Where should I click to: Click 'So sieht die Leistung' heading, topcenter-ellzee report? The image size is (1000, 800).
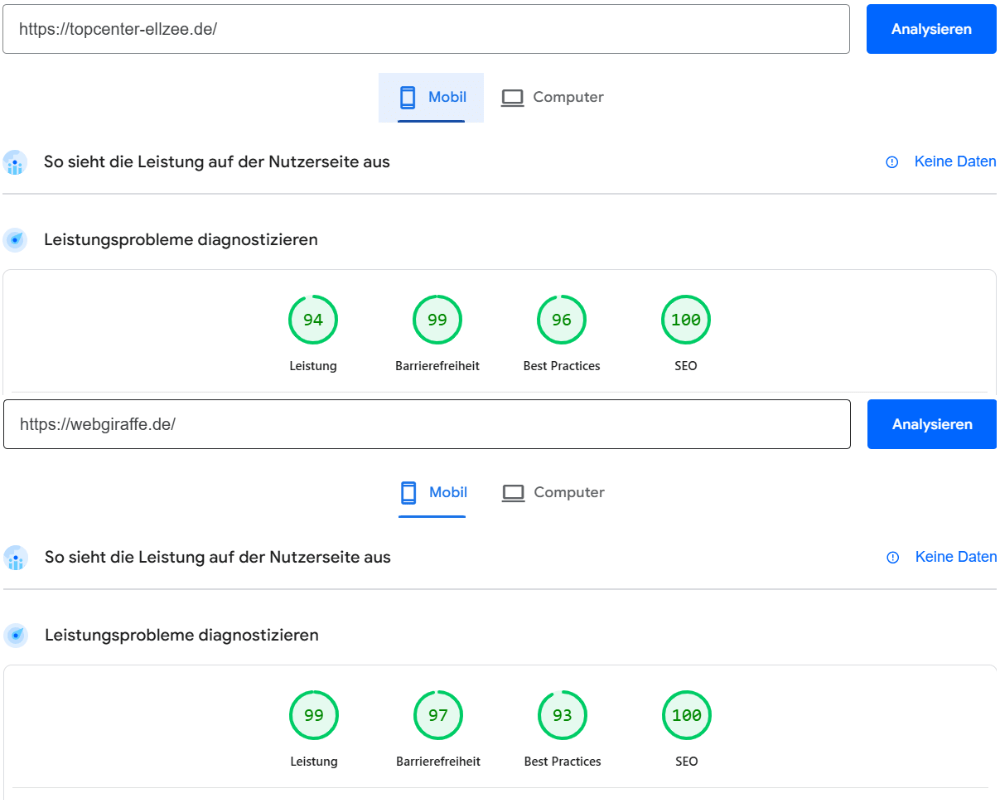[x=216, y=162]
